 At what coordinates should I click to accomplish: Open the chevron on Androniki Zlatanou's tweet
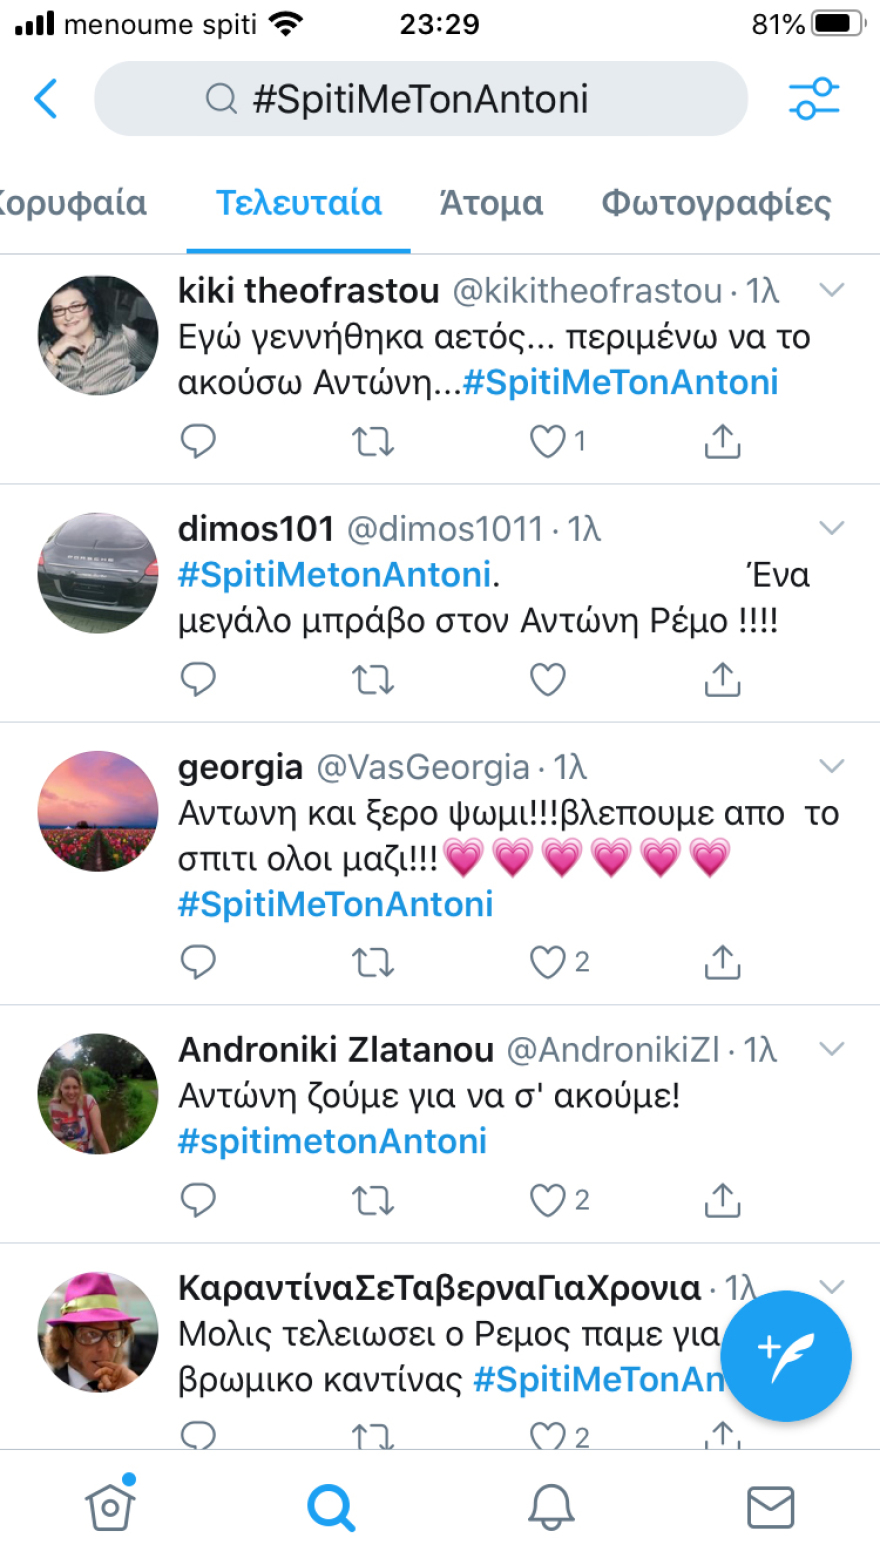pos(831,1049)
